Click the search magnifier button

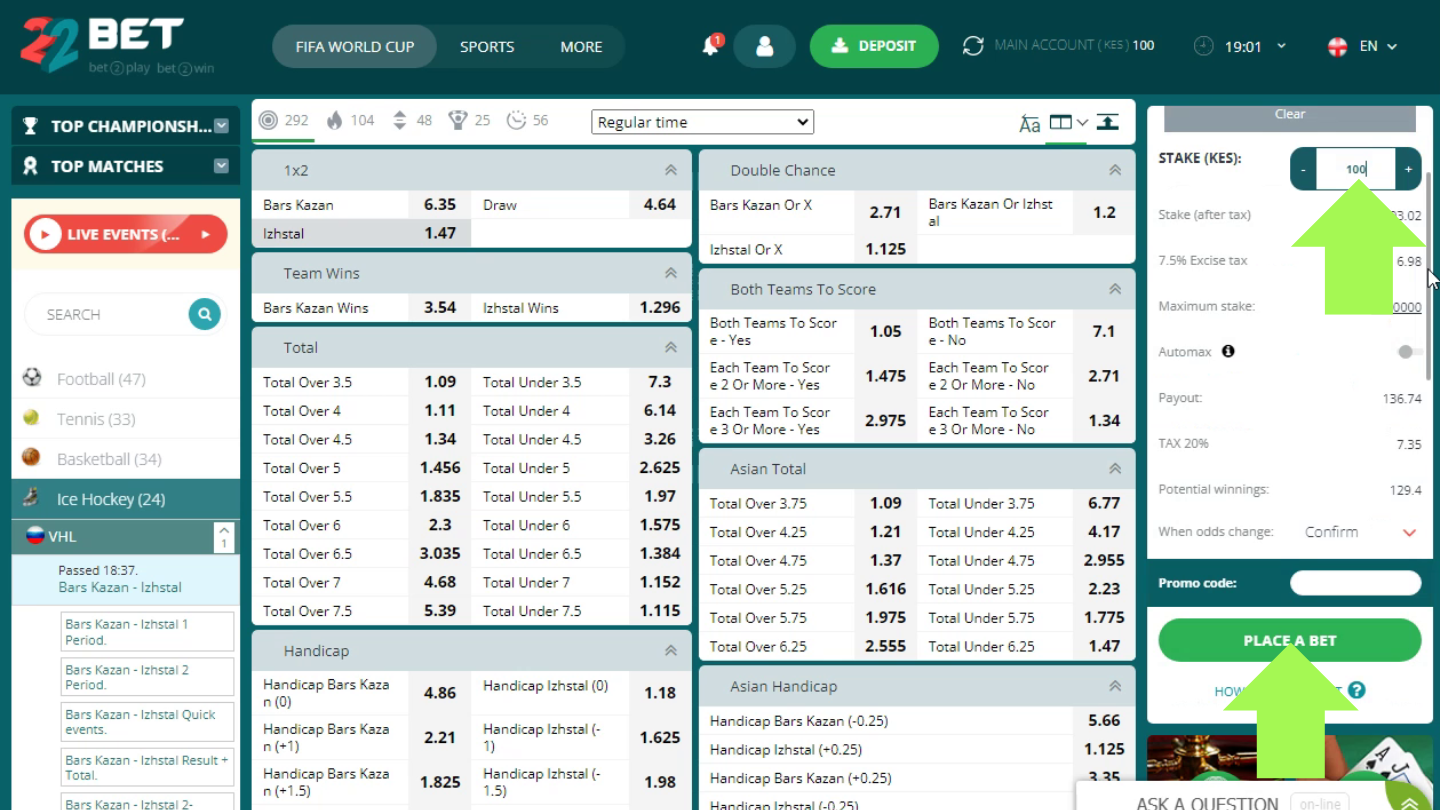click(x=204, y=314)
